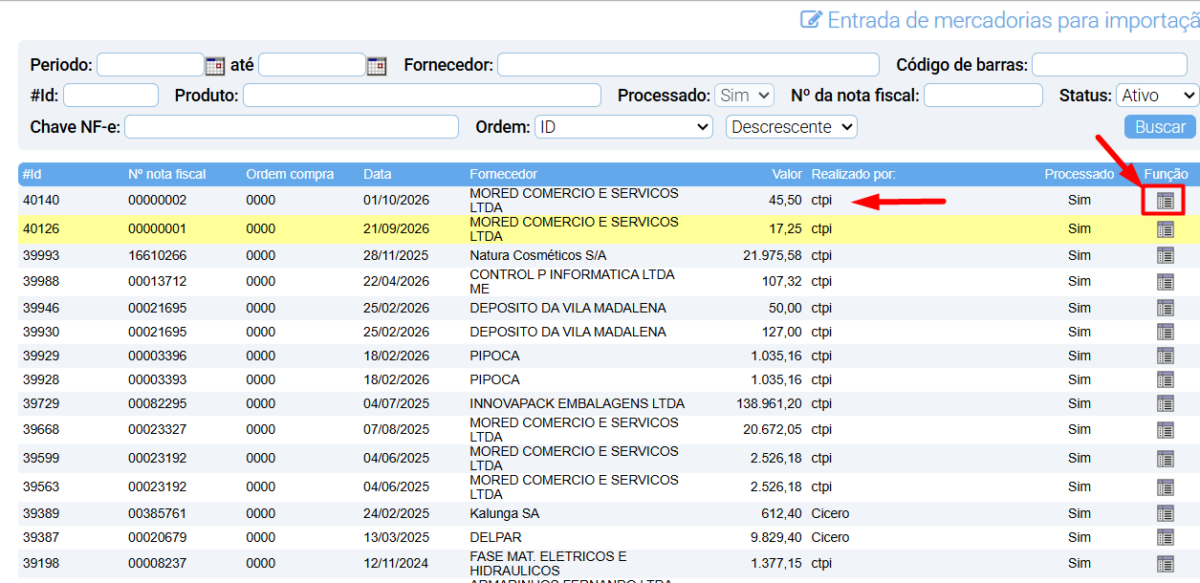
Task: Click supplier DELPAR
Action: [494, 538]
